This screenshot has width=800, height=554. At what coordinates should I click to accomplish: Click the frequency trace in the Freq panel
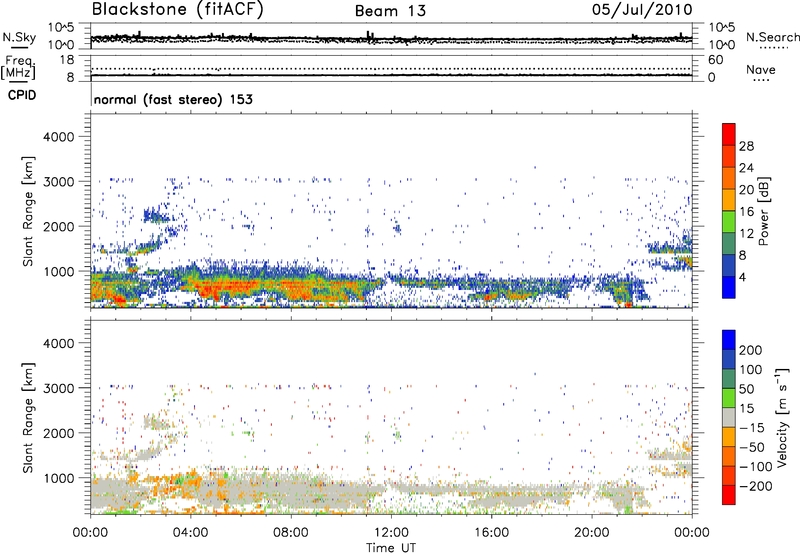click(391, 75)
